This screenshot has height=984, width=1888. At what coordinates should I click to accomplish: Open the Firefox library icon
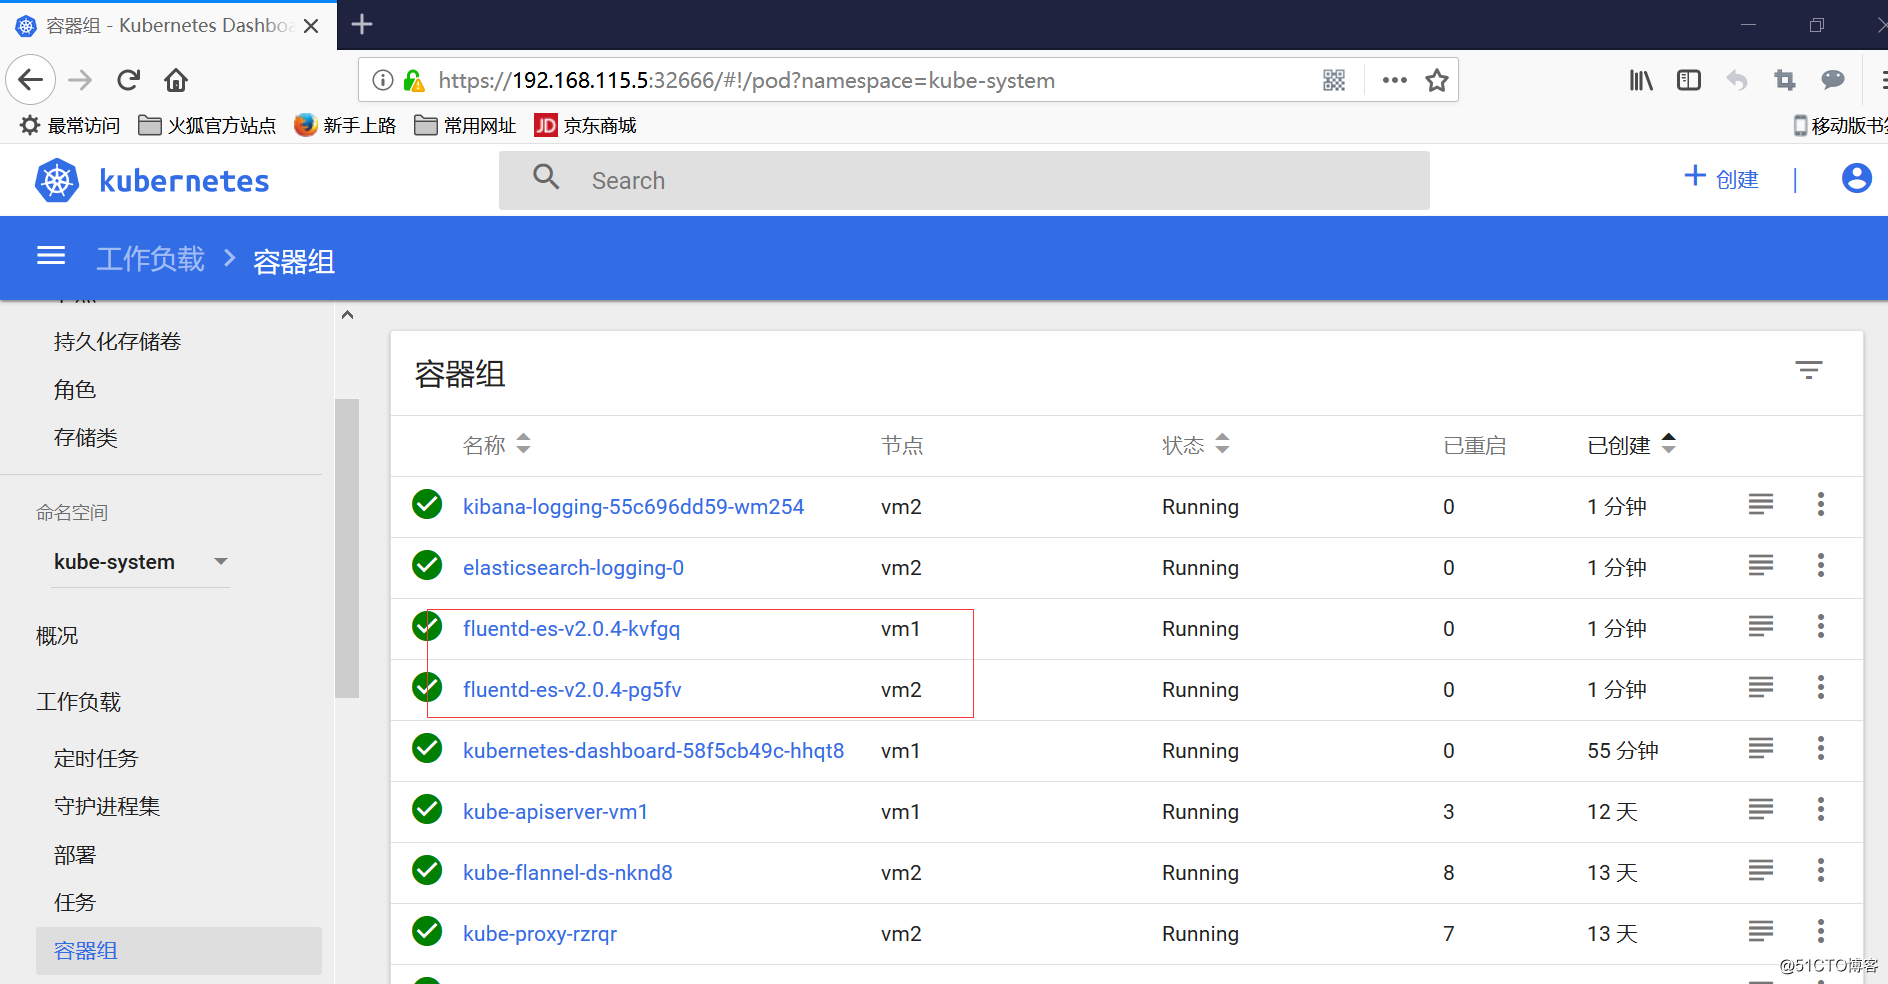(1641, 80)
